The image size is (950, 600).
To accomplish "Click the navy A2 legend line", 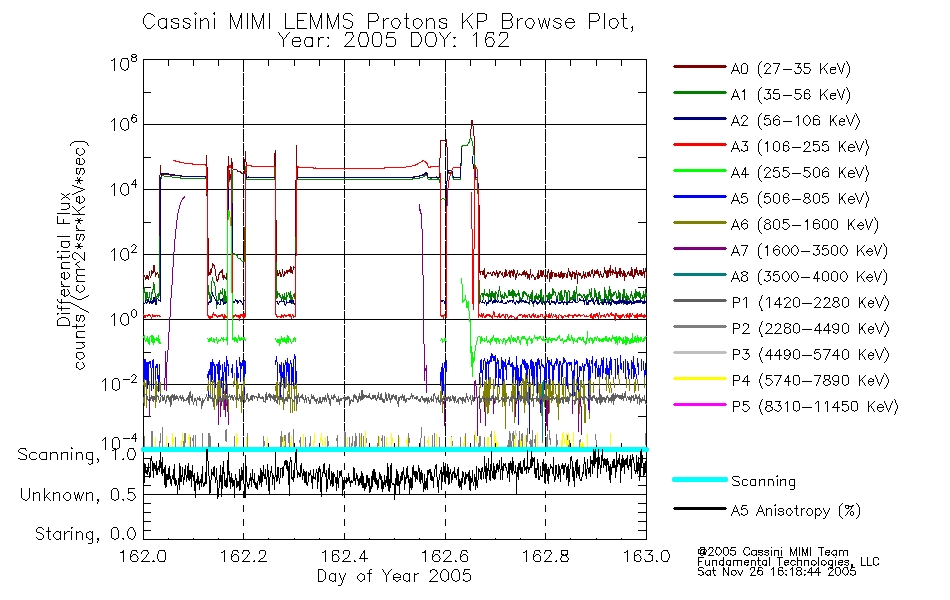I will pos(699,119).
